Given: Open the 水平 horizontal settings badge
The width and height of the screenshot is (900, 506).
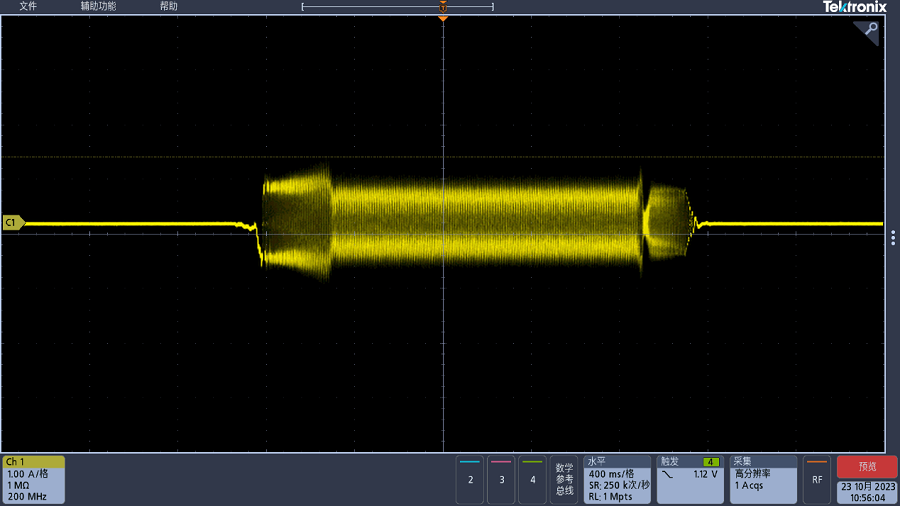Looking at the screenshot, I should [x=617, y=479].
